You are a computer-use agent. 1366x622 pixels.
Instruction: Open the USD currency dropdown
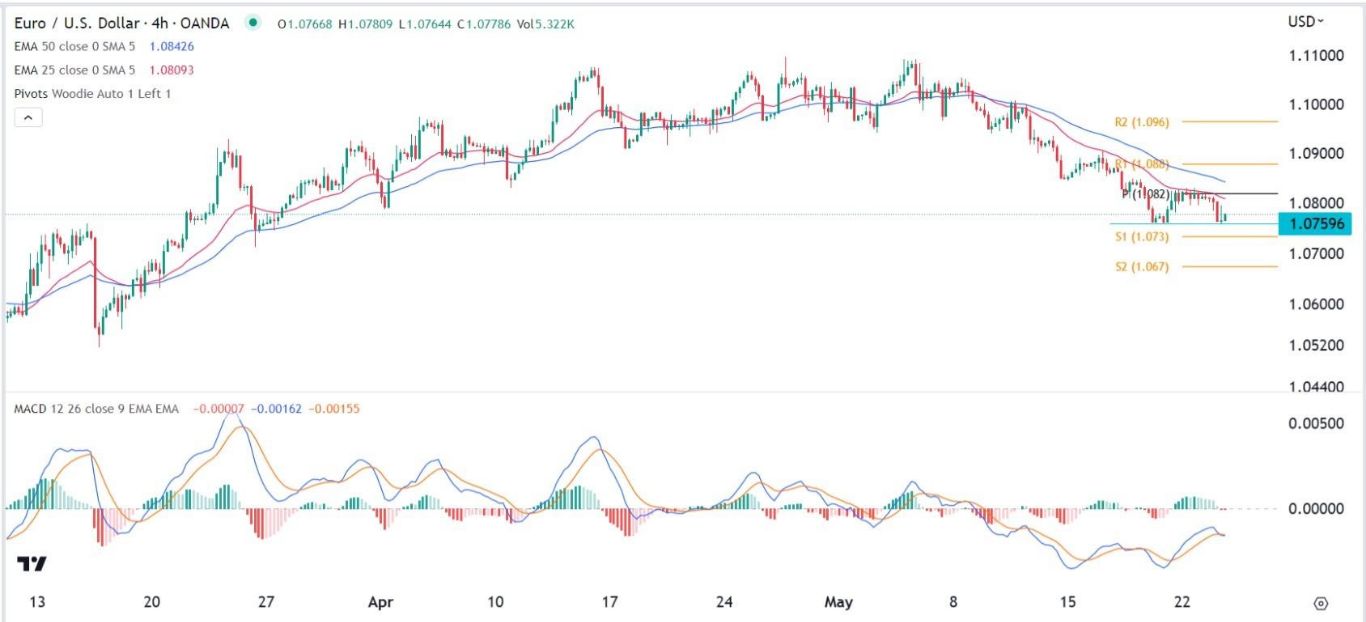(x=1306, y=21)
